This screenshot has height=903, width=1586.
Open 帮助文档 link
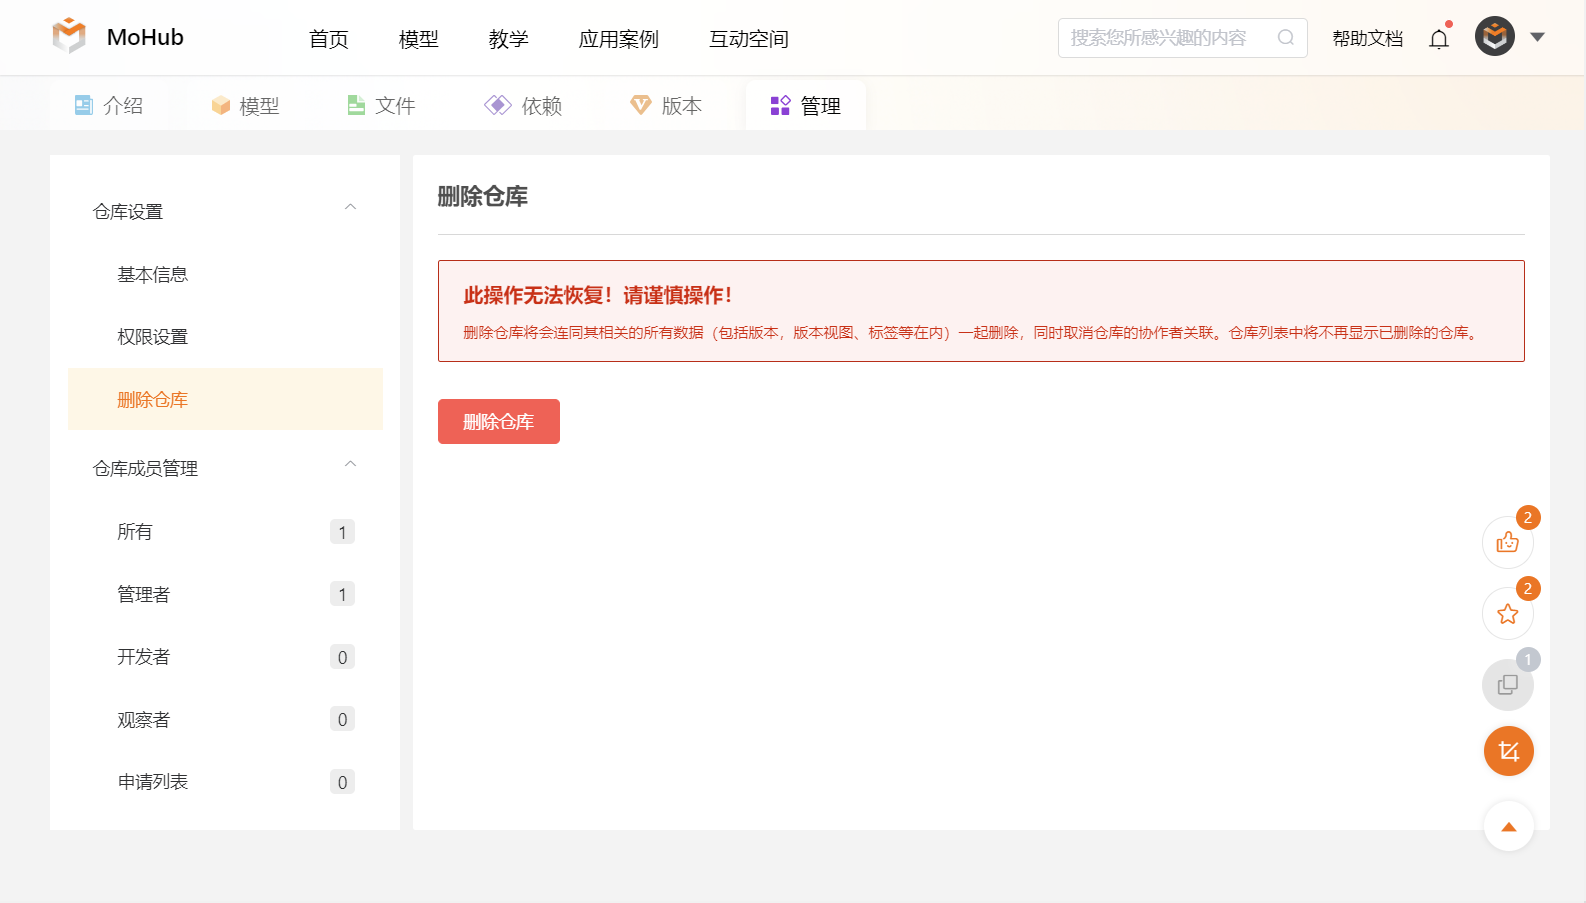[1368, 38]
